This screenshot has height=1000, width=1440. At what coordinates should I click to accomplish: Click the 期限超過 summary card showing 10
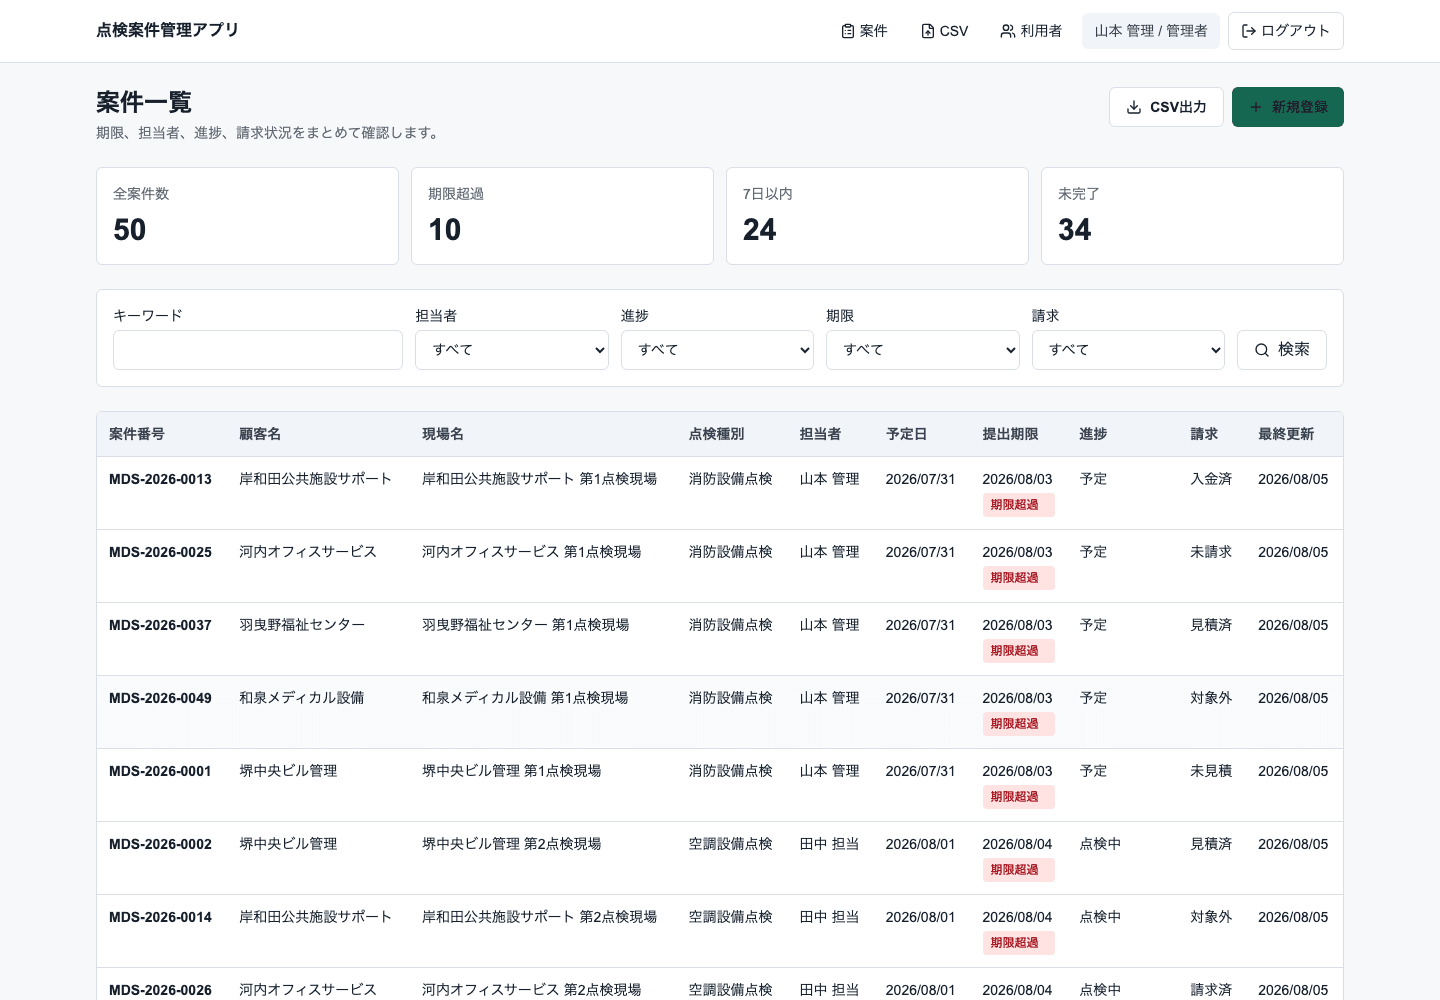[562, 216]
